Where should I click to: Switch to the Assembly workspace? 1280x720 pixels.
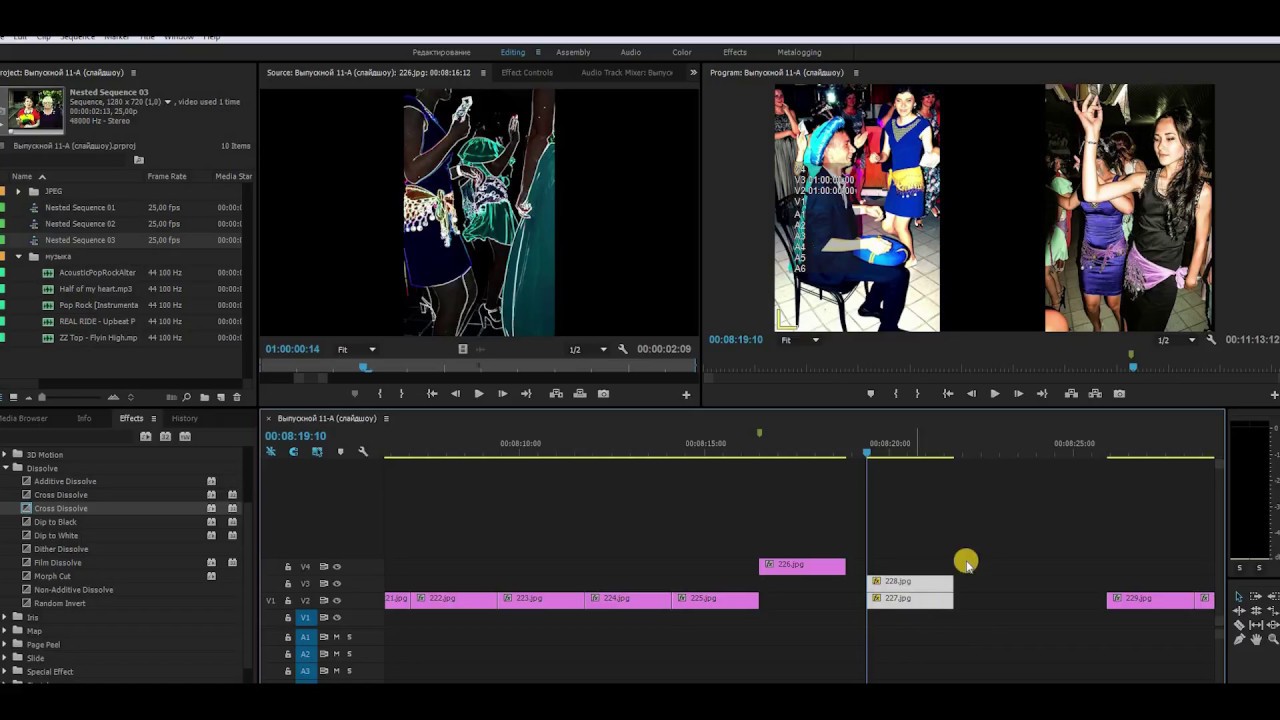pos(573,52)
